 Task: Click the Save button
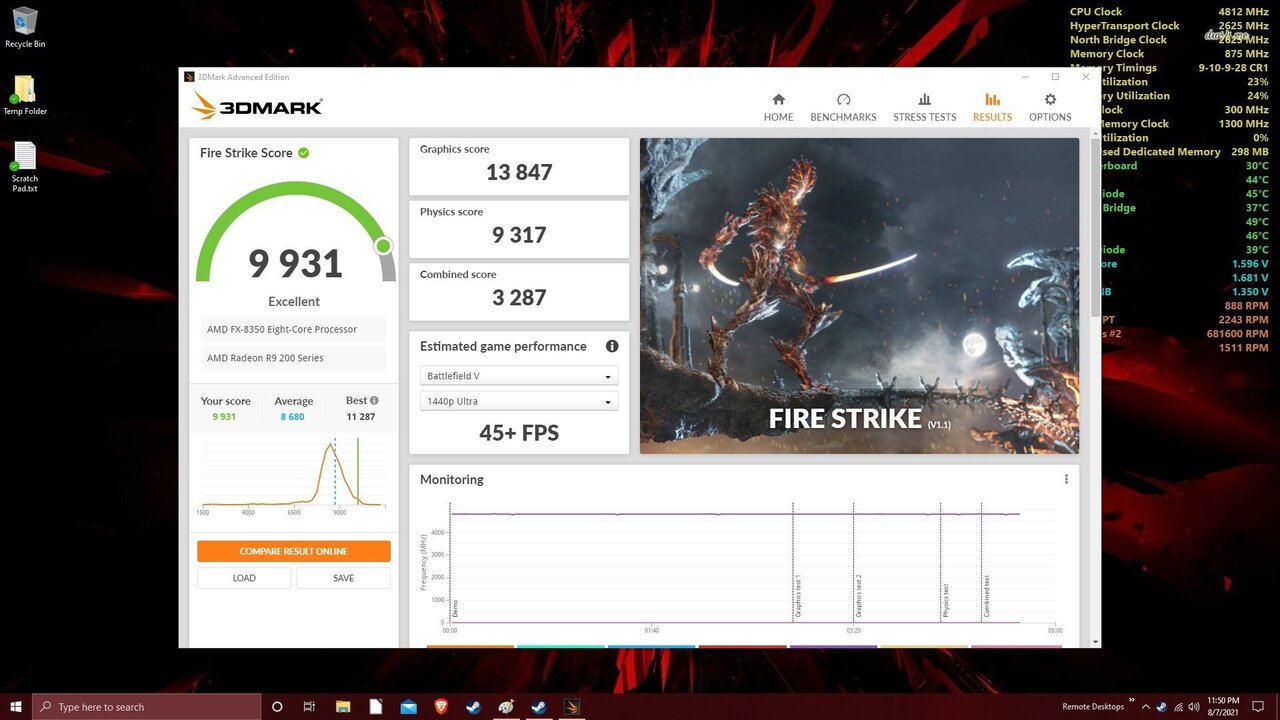tap(343, 578)
